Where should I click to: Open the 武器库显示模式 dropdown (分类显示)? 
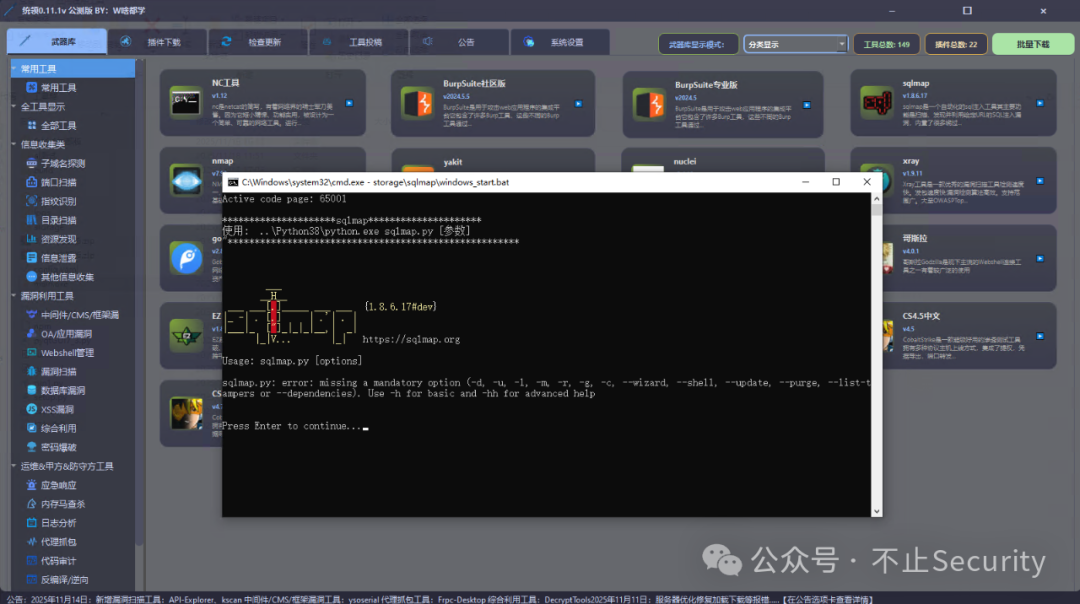click(x=795, y=44)
